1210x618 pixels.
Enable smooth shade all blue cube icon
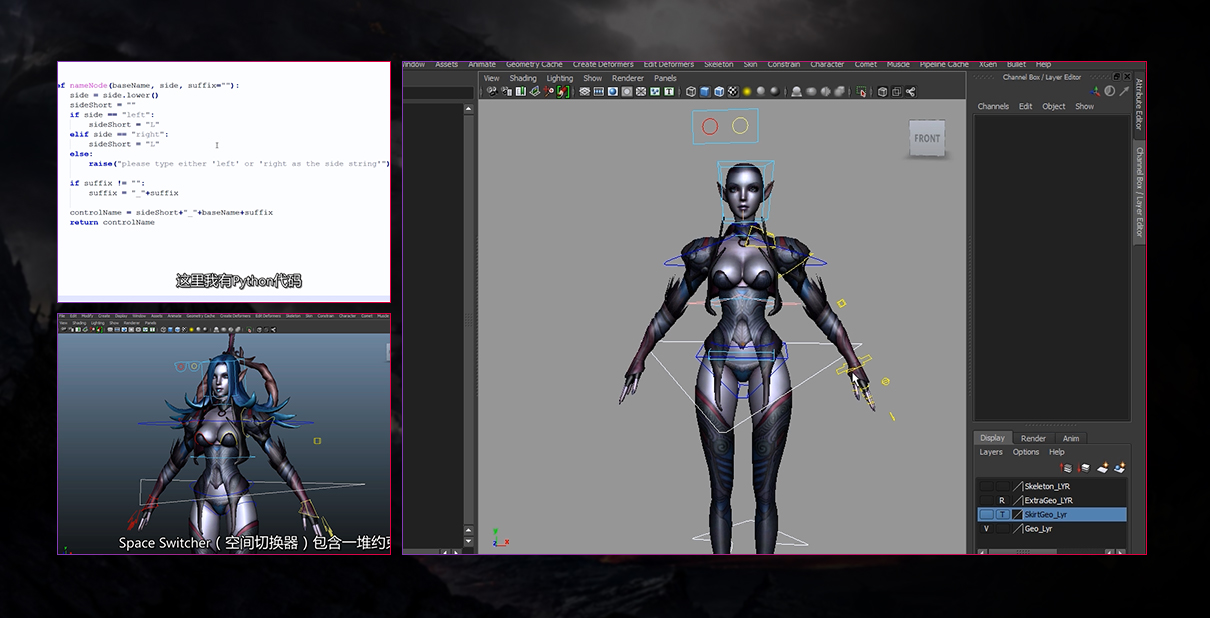705,92
